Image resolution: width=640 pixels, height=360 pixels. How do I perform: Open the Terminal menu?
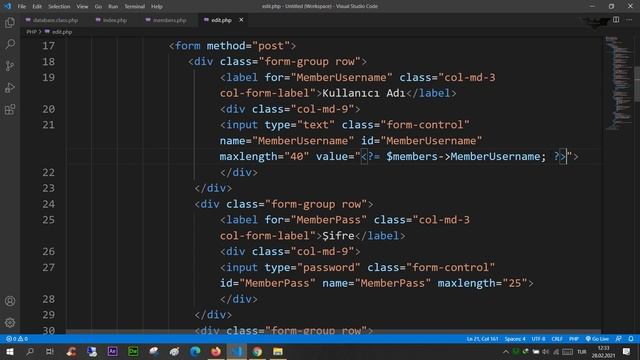[135, 7]
